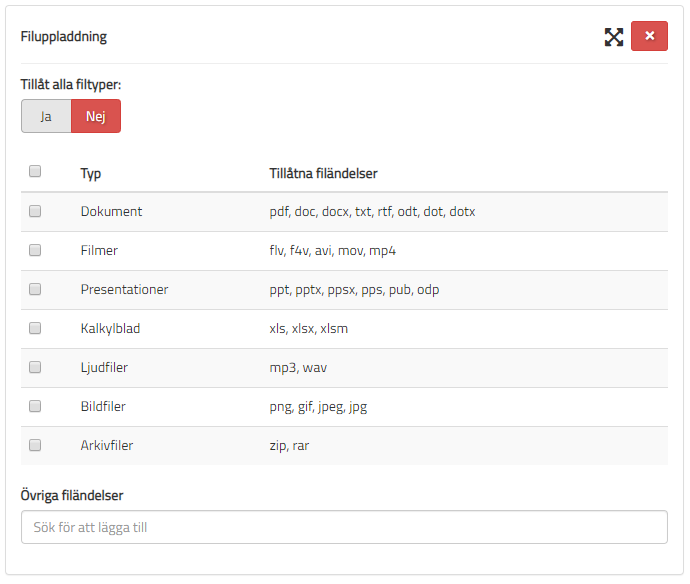Click the Filuppladdning panel title
690x584 pixels.
64,37
